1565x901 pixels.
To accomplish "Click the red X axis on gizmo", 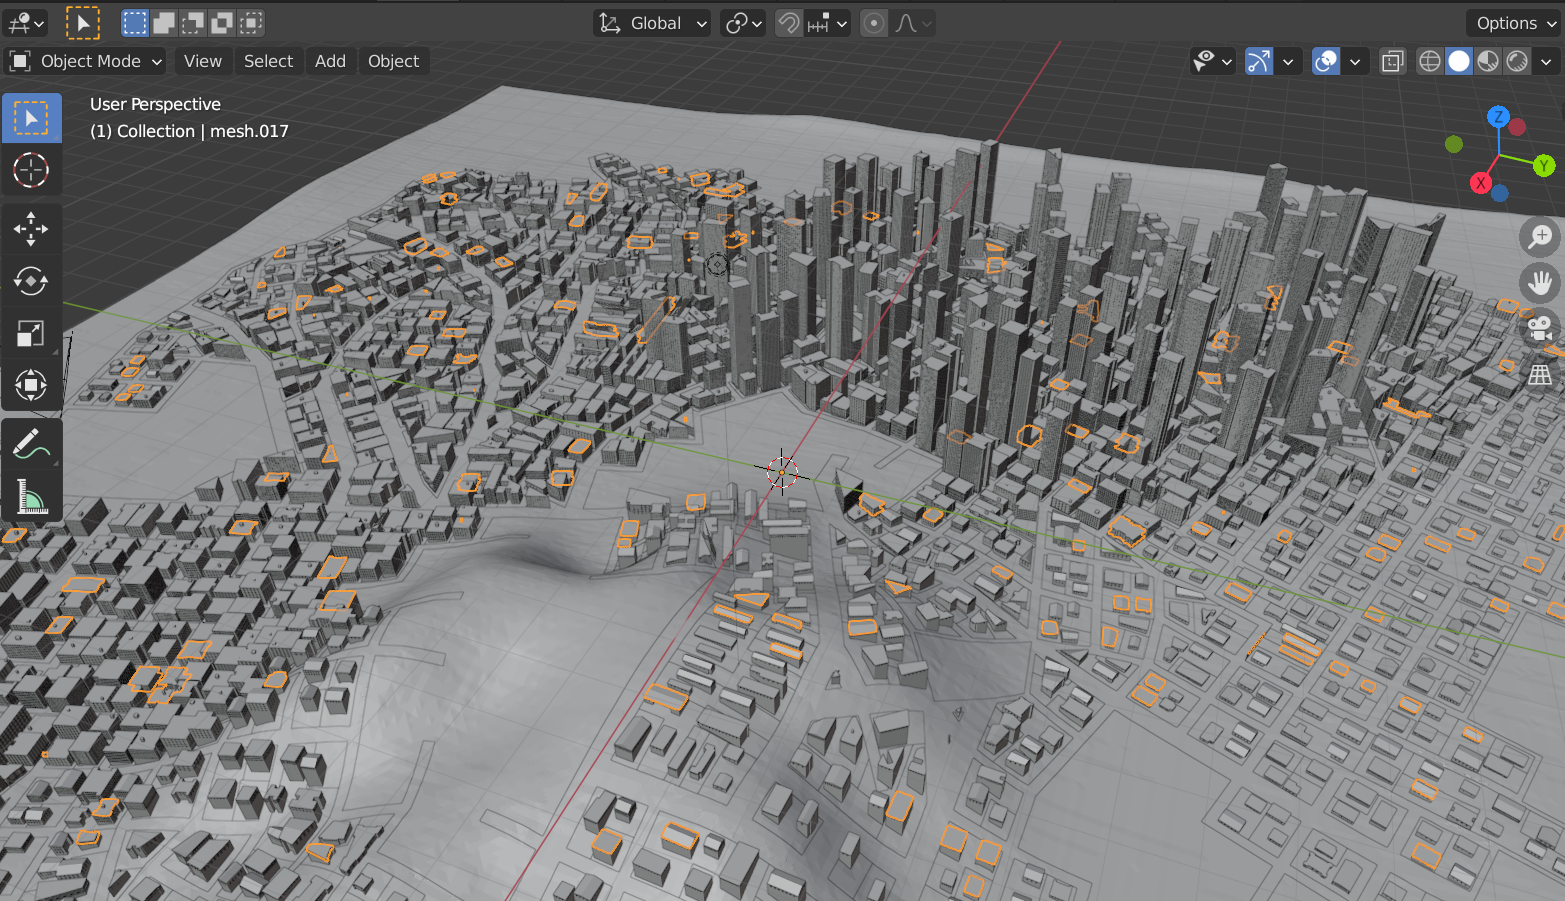I will [x=1480, y=183].
